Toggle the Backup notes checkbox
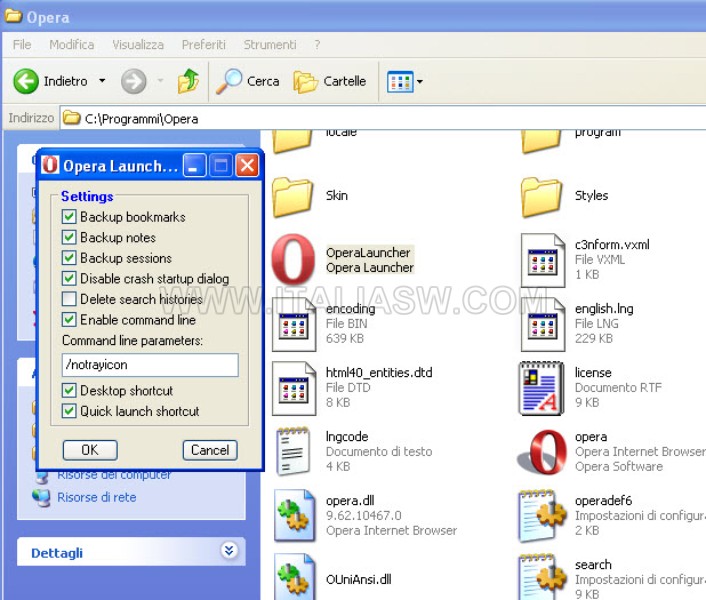Screen dimensions: 706x600 (x=69, y=237)
